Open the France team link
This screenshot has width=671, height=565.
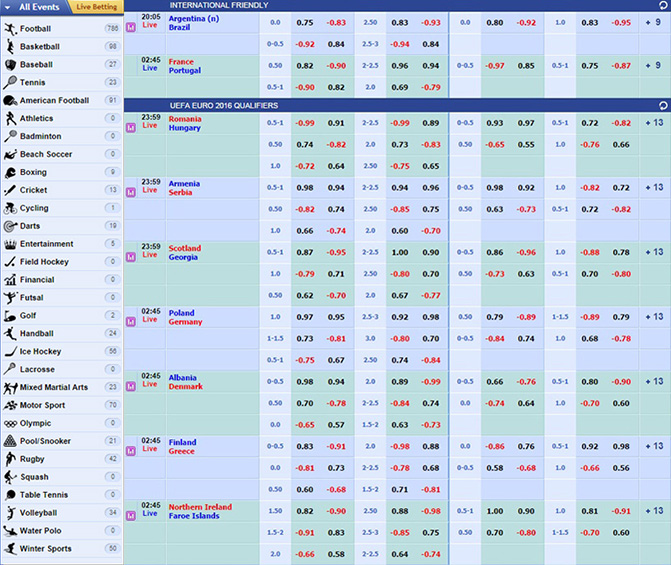point(181,62)
